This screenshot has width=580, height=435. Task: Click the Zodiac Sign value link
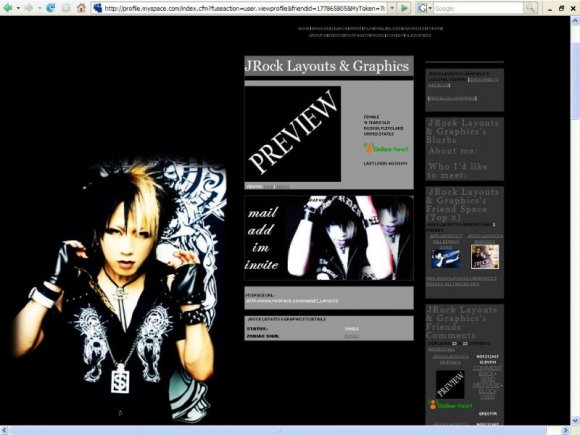pyautogui.click(x=351, y=336)
